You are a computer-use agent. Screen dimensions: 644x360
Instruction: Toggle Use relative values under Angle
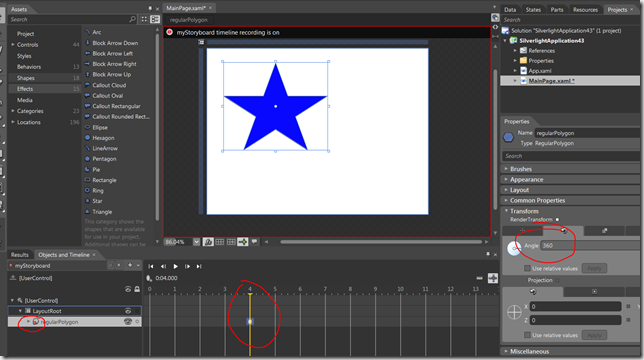pyautogui.click(x=527, y=268)
